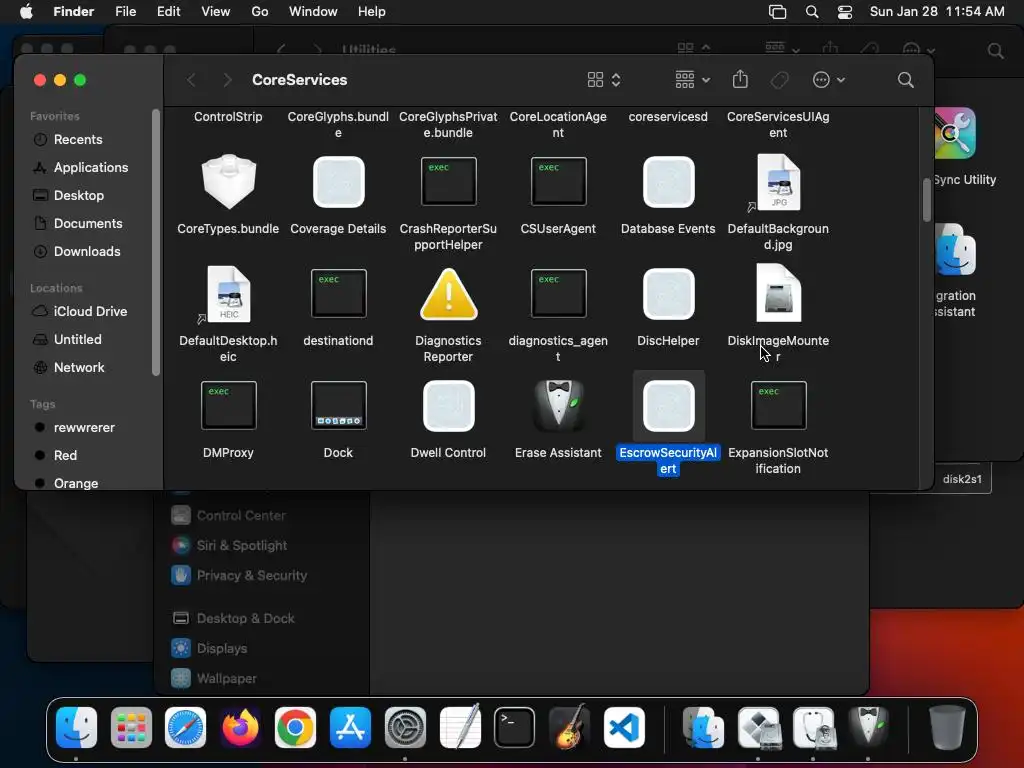Open Spotlight search in the menu bar
The height and width of the screenshot is (768, 1024).
pyautogui.click(x=812, y=12)
